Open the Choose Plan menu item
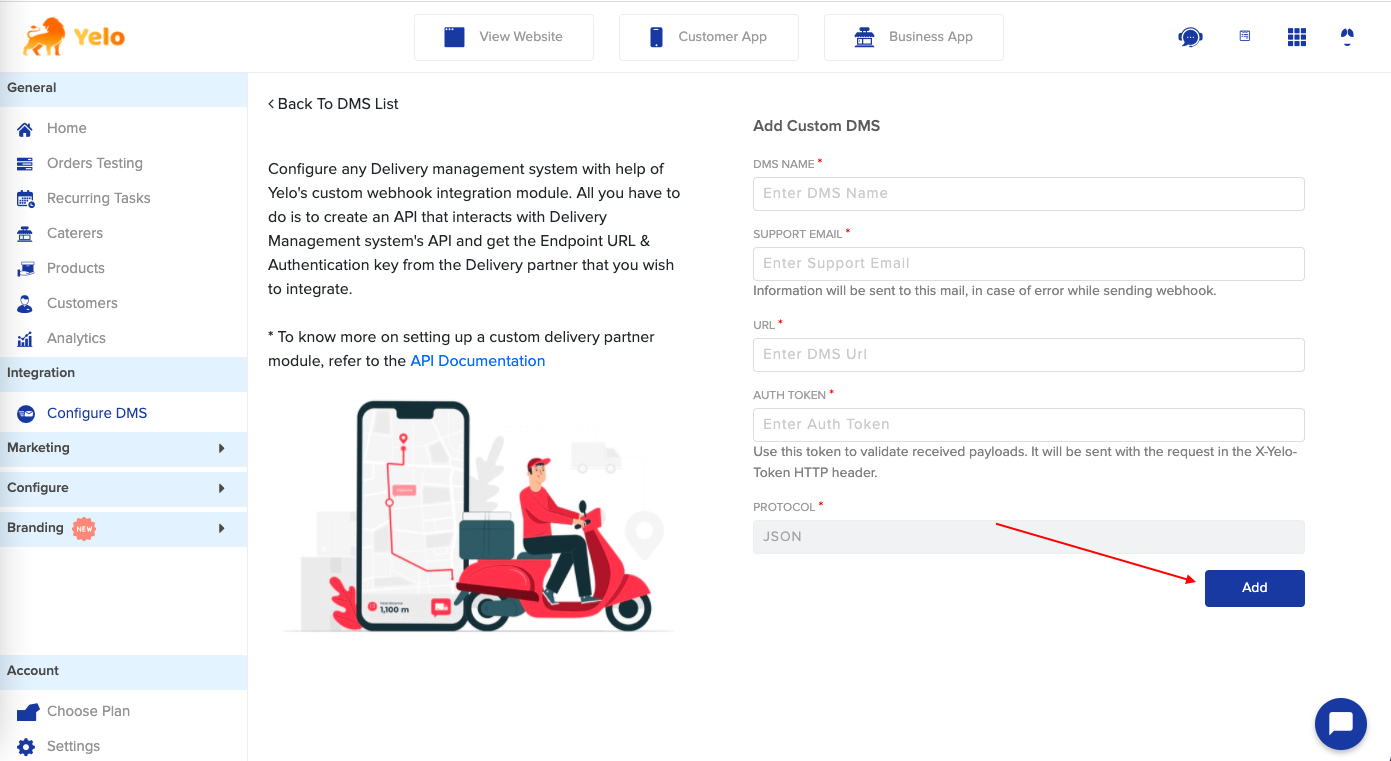This screenshot has width=1391, height=761. [x=88, y=711]
